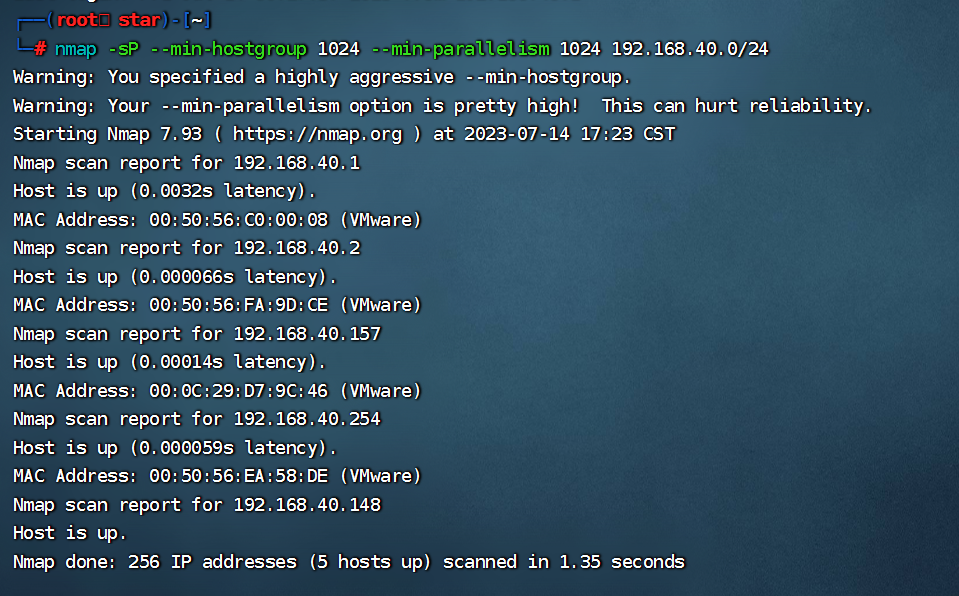Viewport: 959px width, 596px height.
Task: Click the 'Nmap done' summary line
Action: (348, 562)
